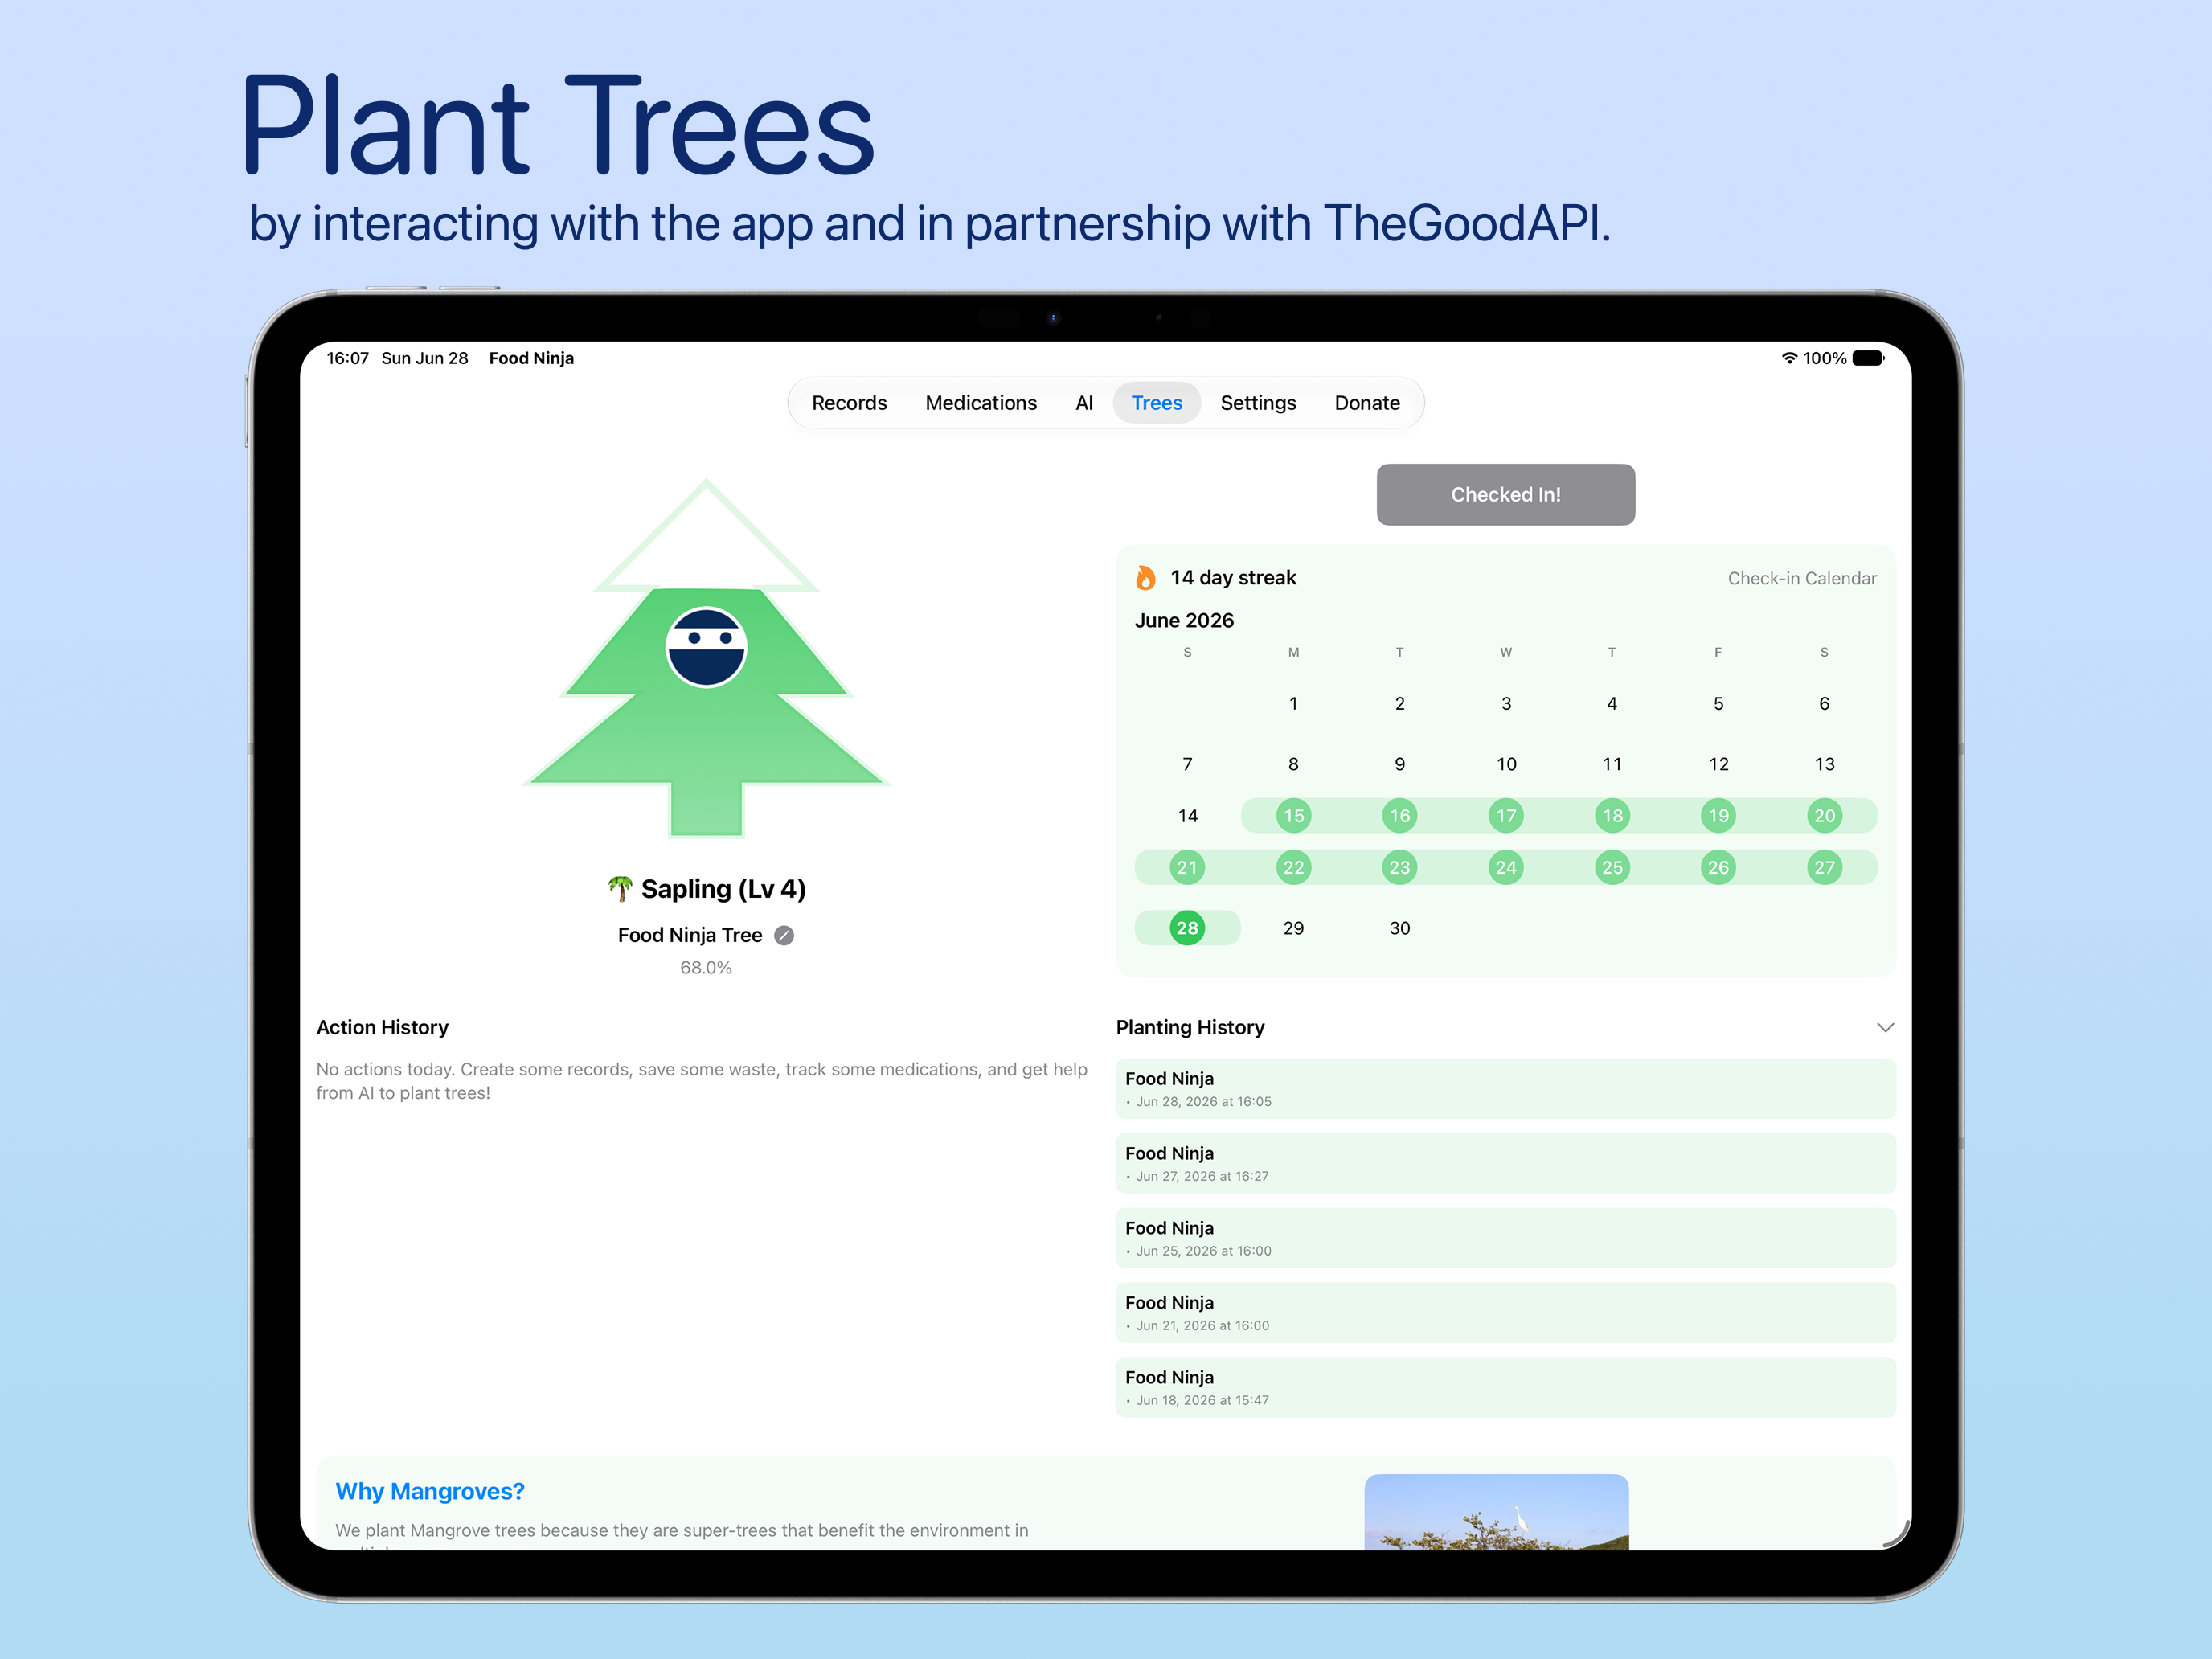Tap checked-in day 21 on calendar
Screen dimensions: 2212x1659
click(x=1187, y=867)
